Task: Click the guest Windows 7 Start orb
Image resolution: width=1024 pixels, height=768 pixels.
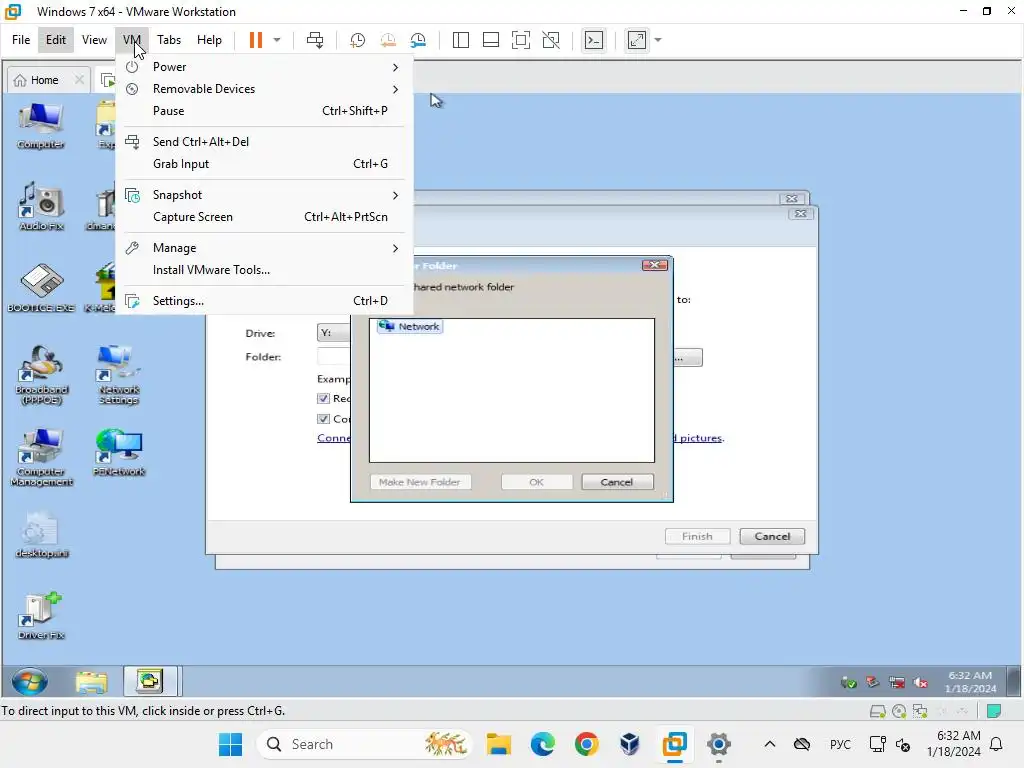Action: pyautogui.click(x=29, y=682)
